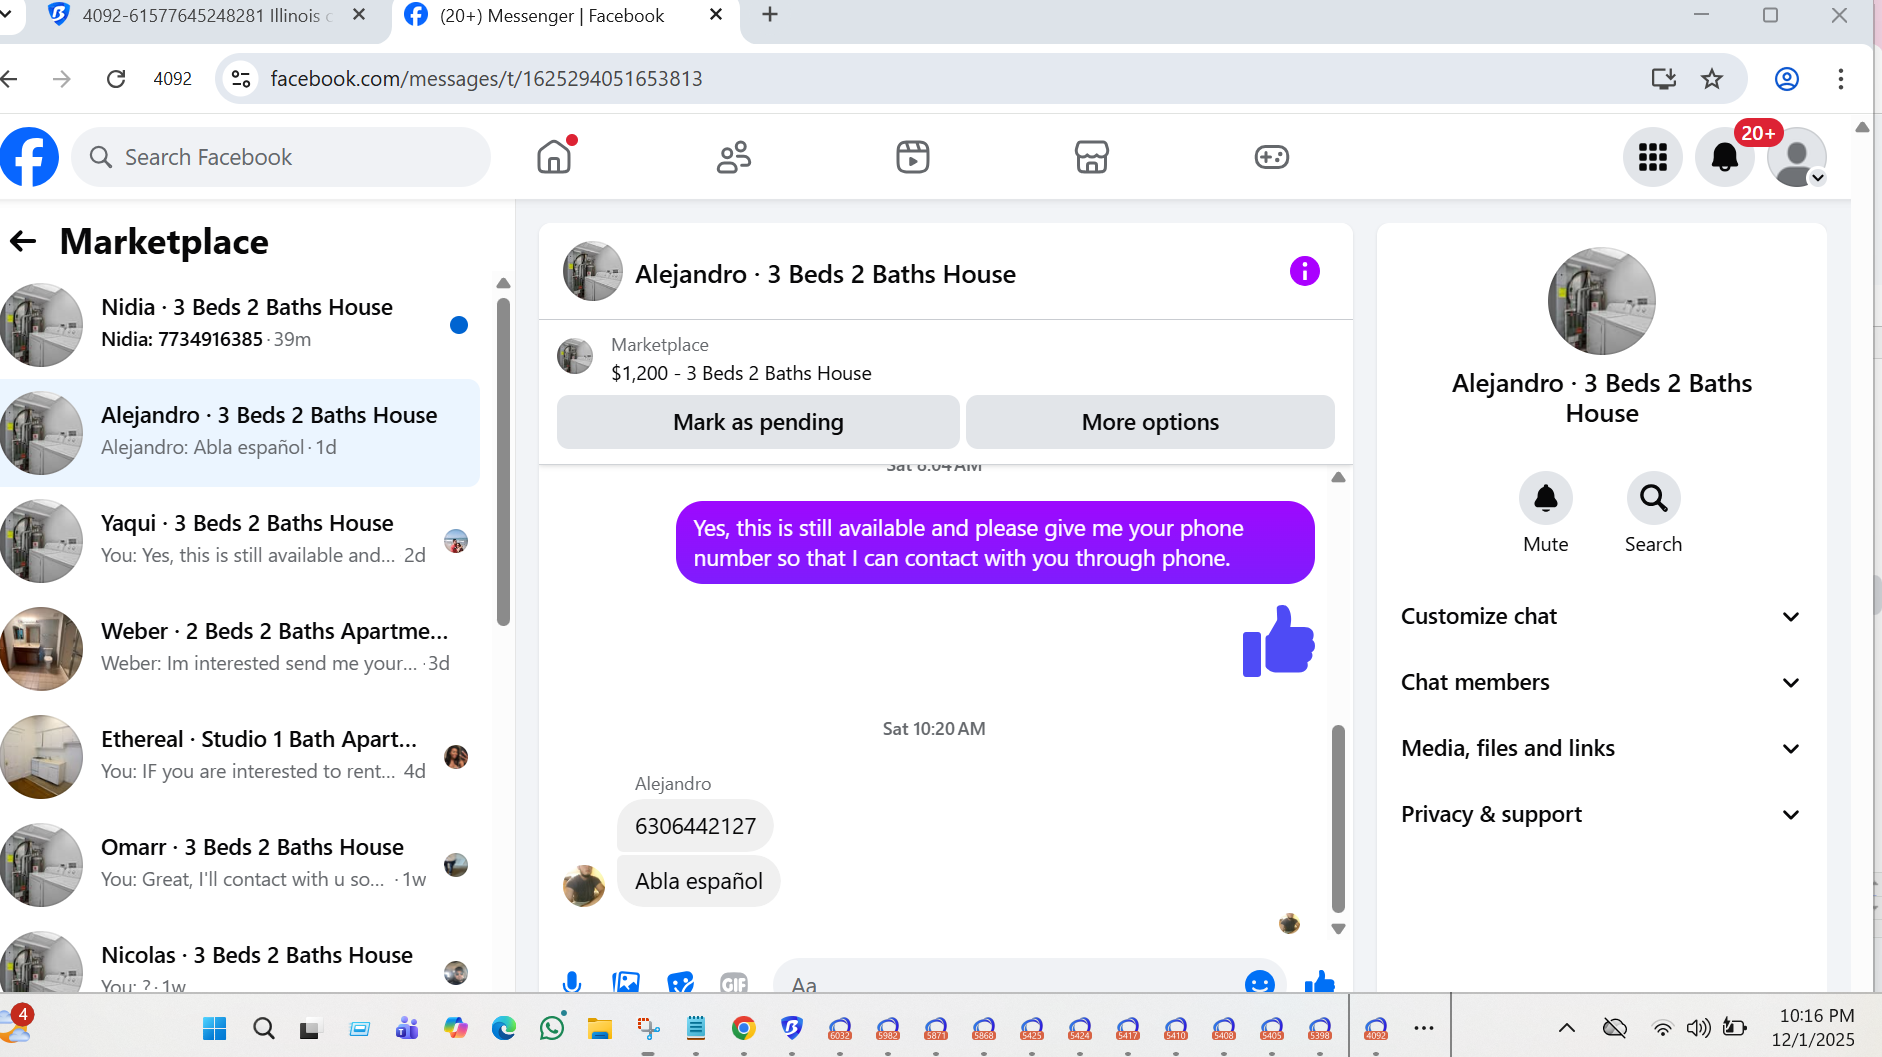Open conversation information purple icon

pyautogui.click(x=1305, y=271)
